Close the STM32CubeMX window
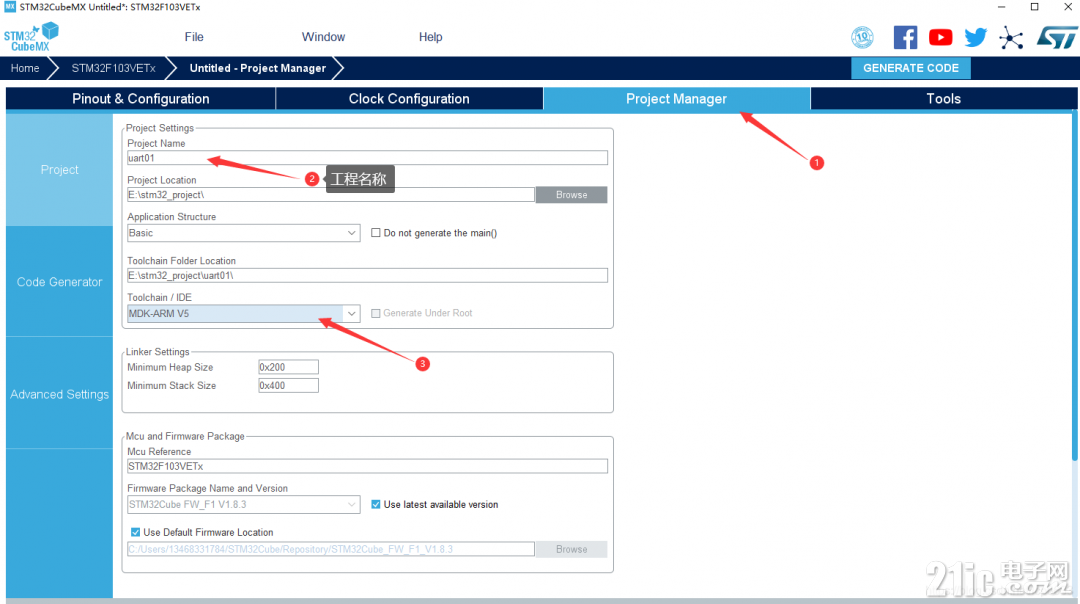The height and width of the screenshot is (604, 1080). 1068,7
